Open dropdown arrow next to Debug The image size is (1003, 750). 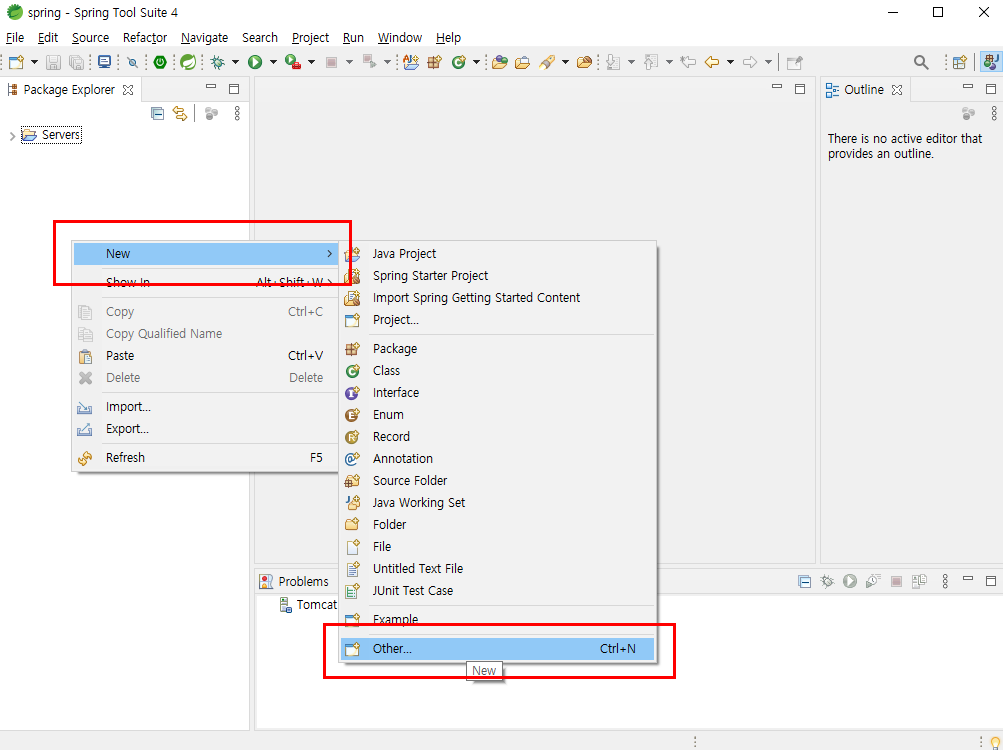[x=235, y=62]
